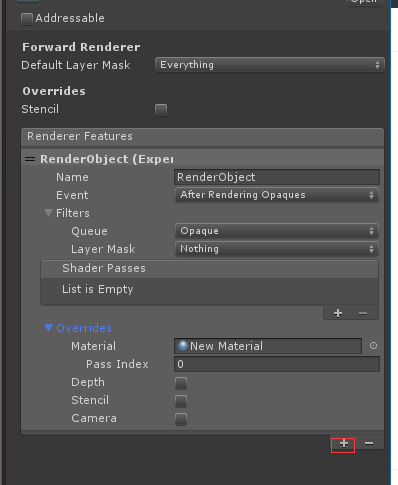Viewport: 398px width, 485px height.
Task: Enable the Depth override checkbox
Action: (x=181, y=383)
